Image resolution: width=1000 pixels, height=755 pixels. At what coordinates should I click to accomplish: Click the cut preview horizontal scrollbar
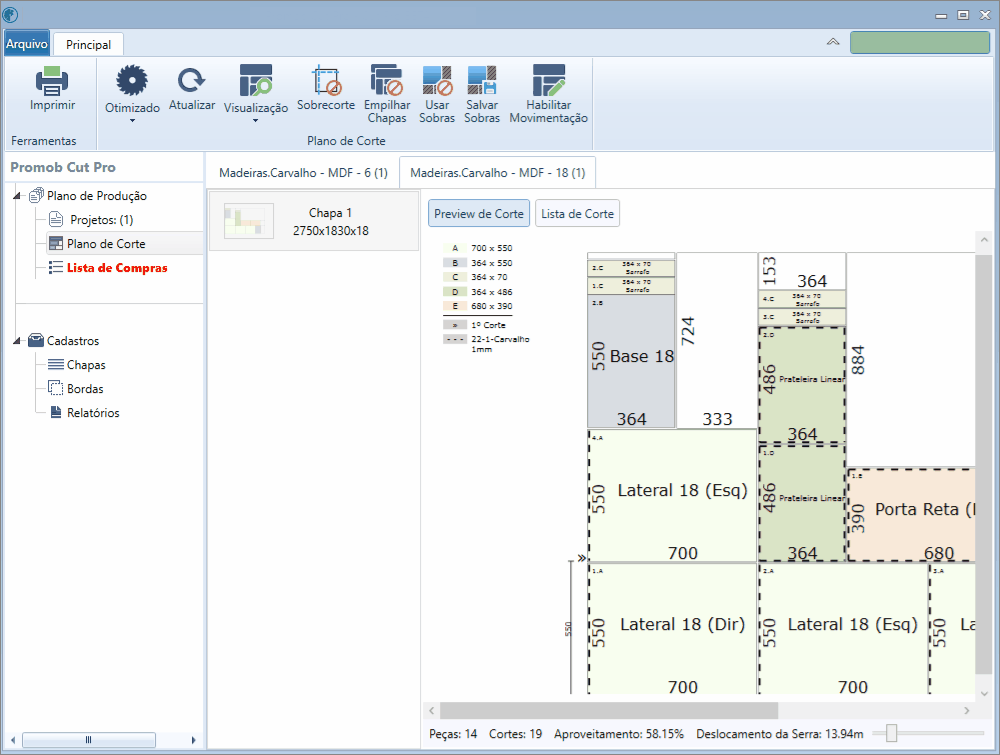click(x=608, y=710)
